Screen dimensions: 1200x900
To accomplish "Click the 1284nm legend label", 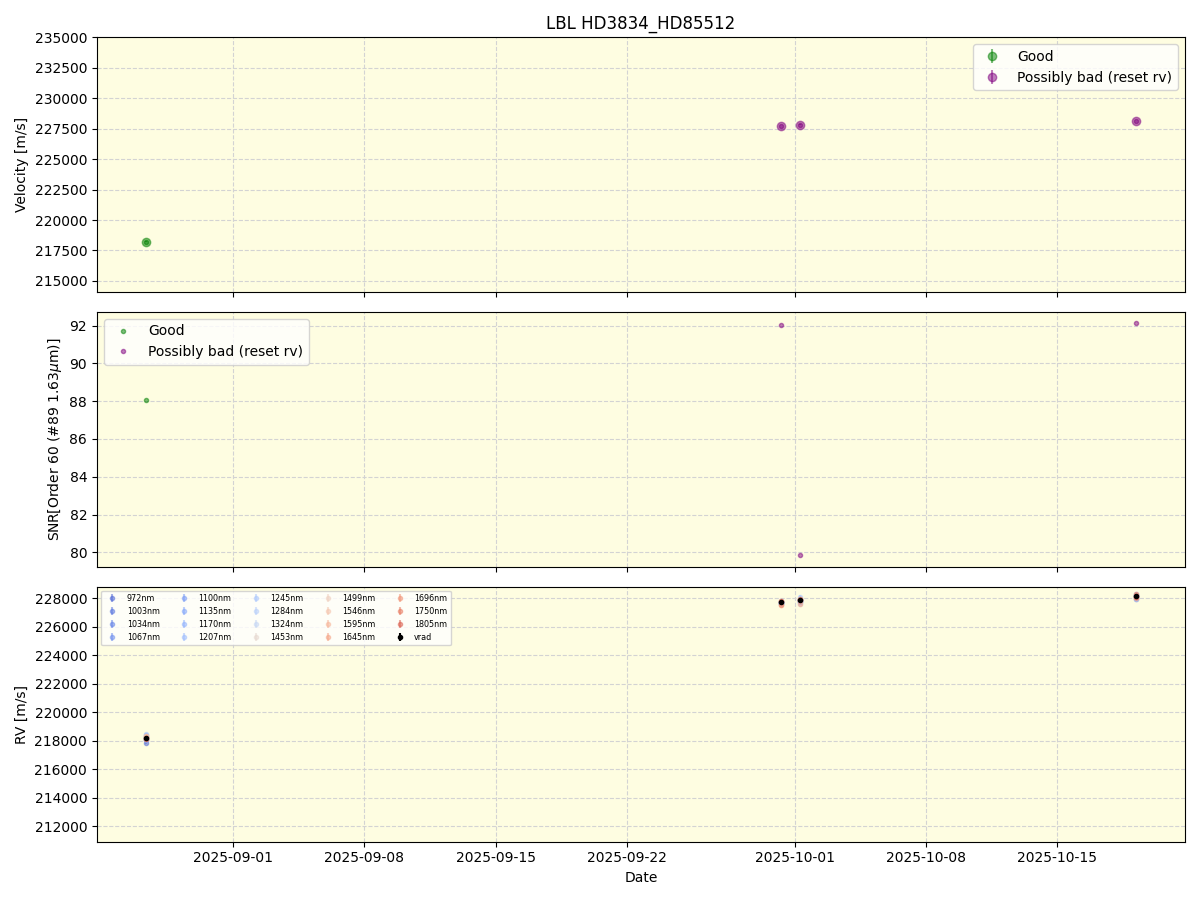I will [x=287, y=611].
